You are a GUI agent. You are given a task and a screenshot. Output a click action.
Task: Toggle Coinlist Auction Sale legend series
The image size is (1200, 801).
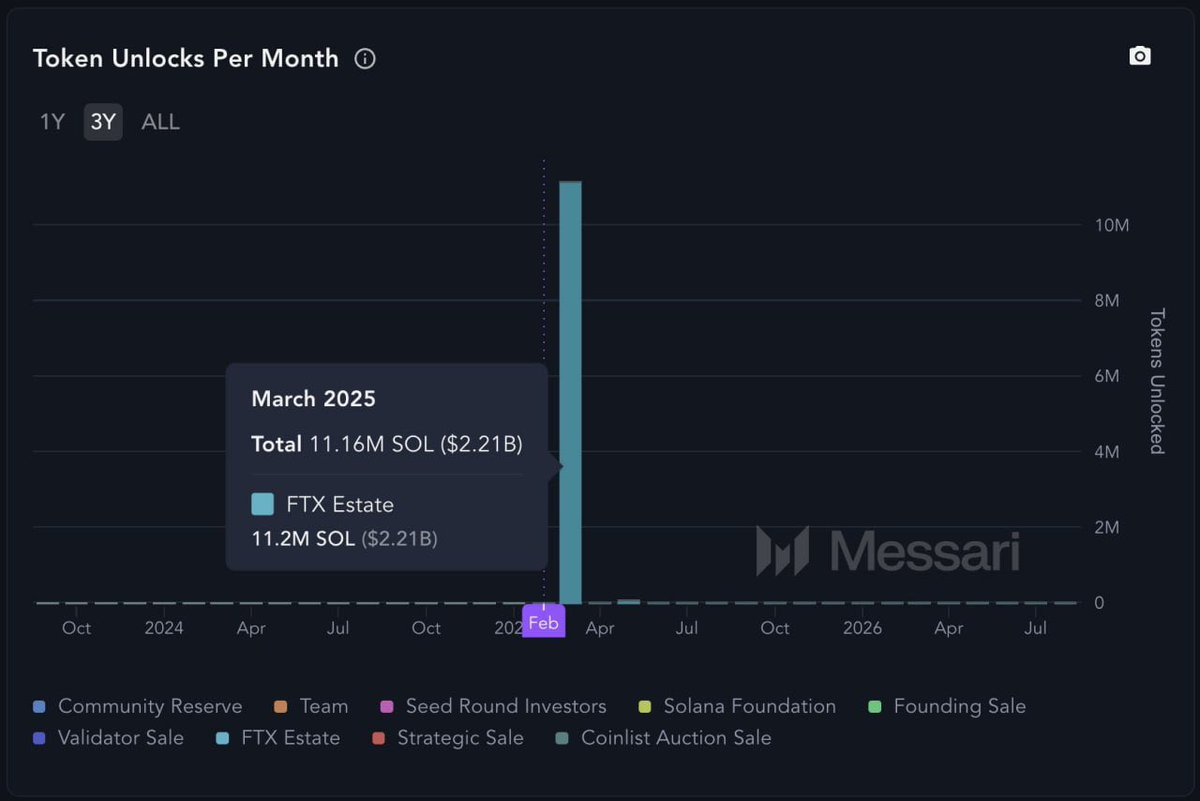[663, 738]
